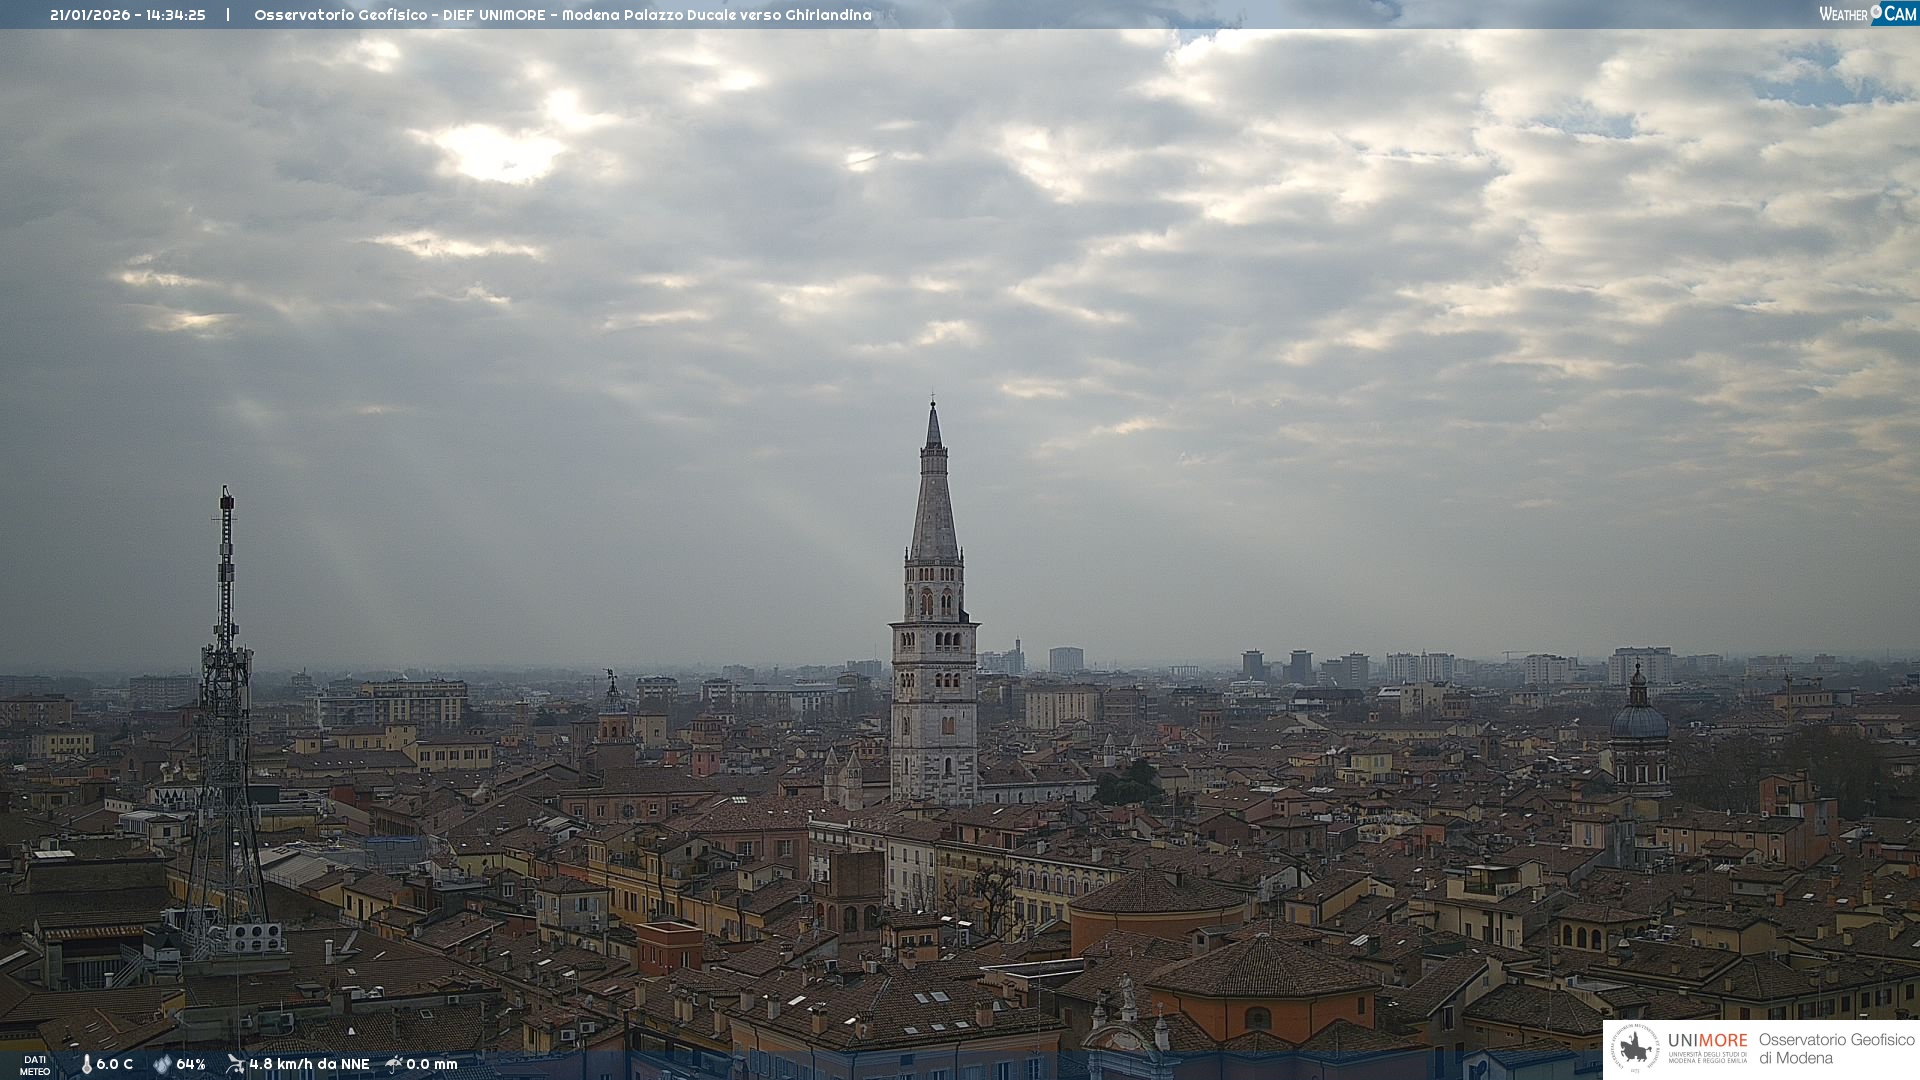Click the 21/01/2026 date timestamp
The width and height of the screenshot is (1920, 1080).
(90, 15)
